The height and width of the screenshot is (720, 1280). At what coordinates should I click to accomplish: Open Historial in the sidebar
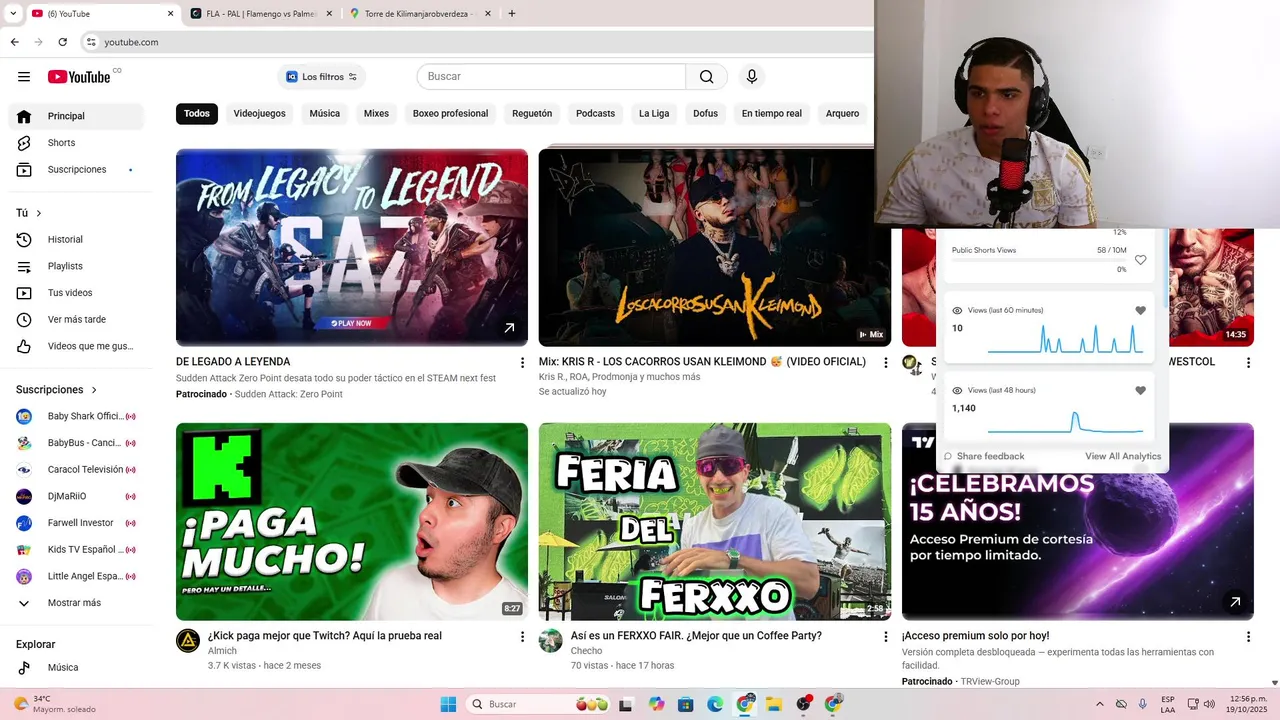pyautogui.click(x=76, y=240)
